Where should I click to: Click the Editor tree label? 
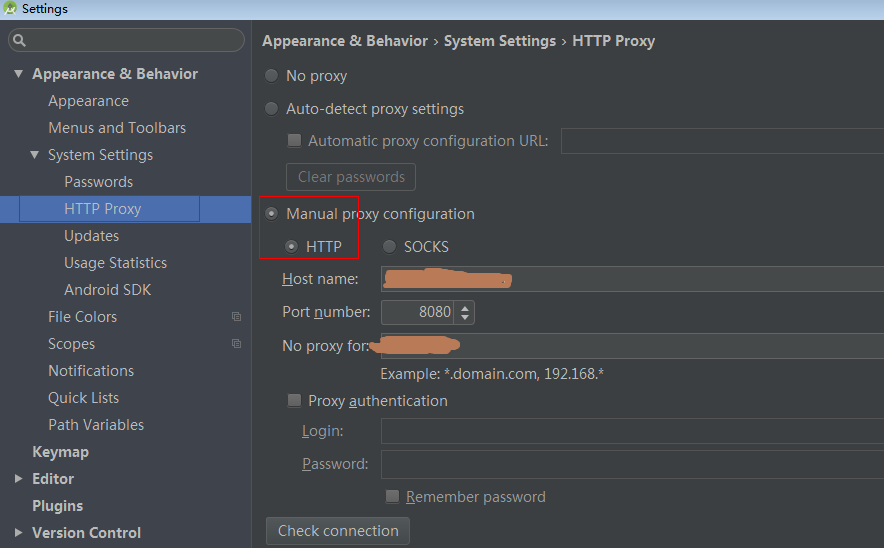(x=53, y=479)
